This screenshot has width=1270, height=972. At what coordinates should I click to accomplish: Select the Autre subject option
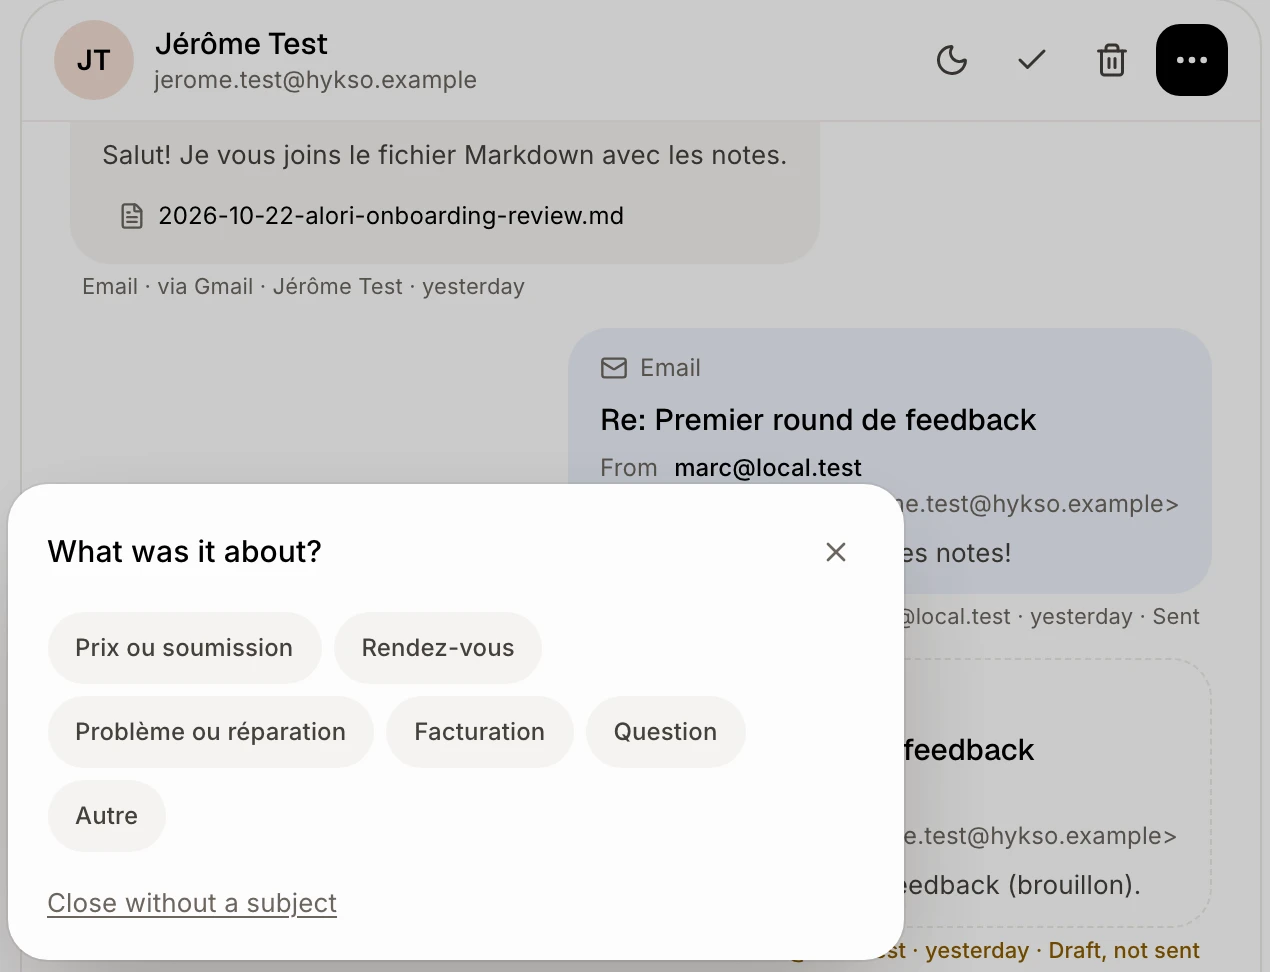tap(107, 816)
